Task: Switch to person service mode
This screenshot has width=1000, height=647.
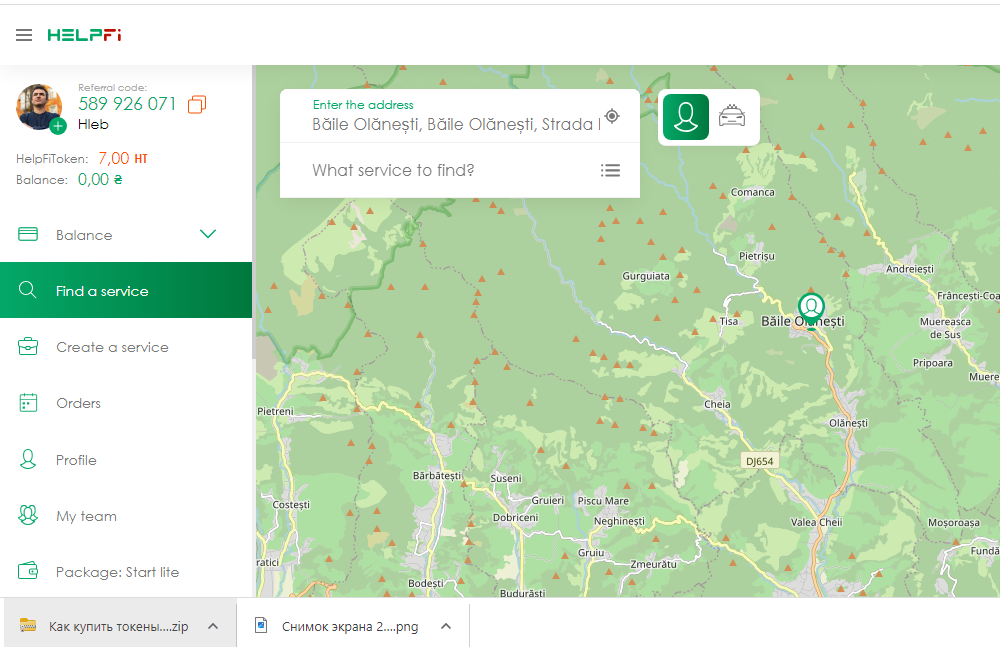Action: pos(685,117)
